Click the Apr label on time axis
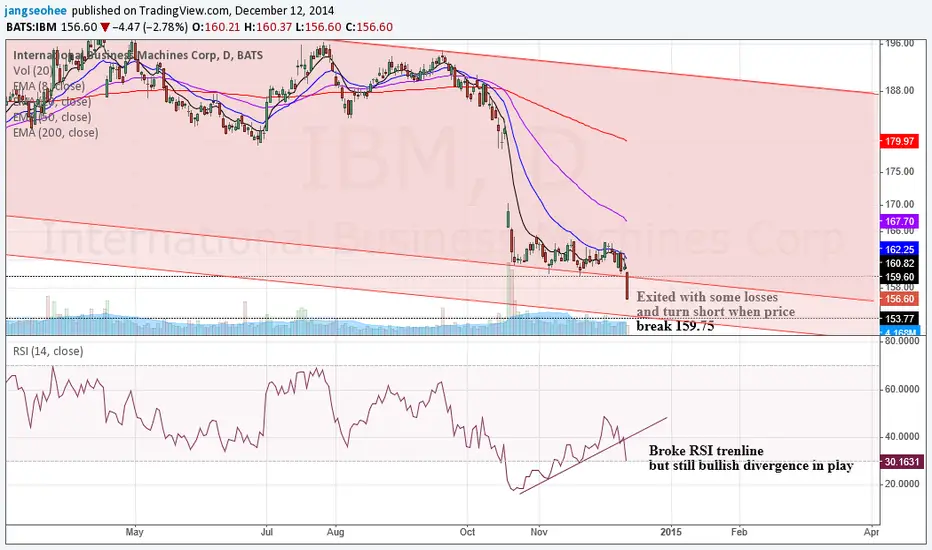This screenshot has width=932, height=550. [x=871, y=532]
